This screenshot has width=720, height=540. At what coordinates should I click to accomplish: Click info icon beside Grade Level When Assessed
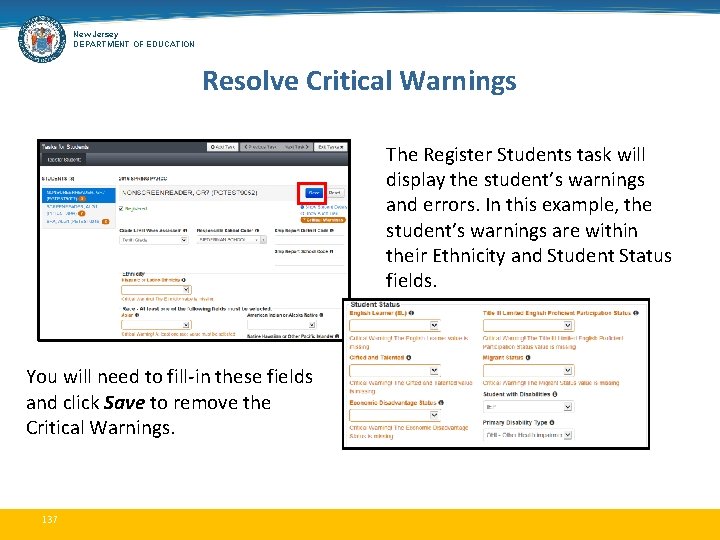pyautogui.click(x=185, y=231)
